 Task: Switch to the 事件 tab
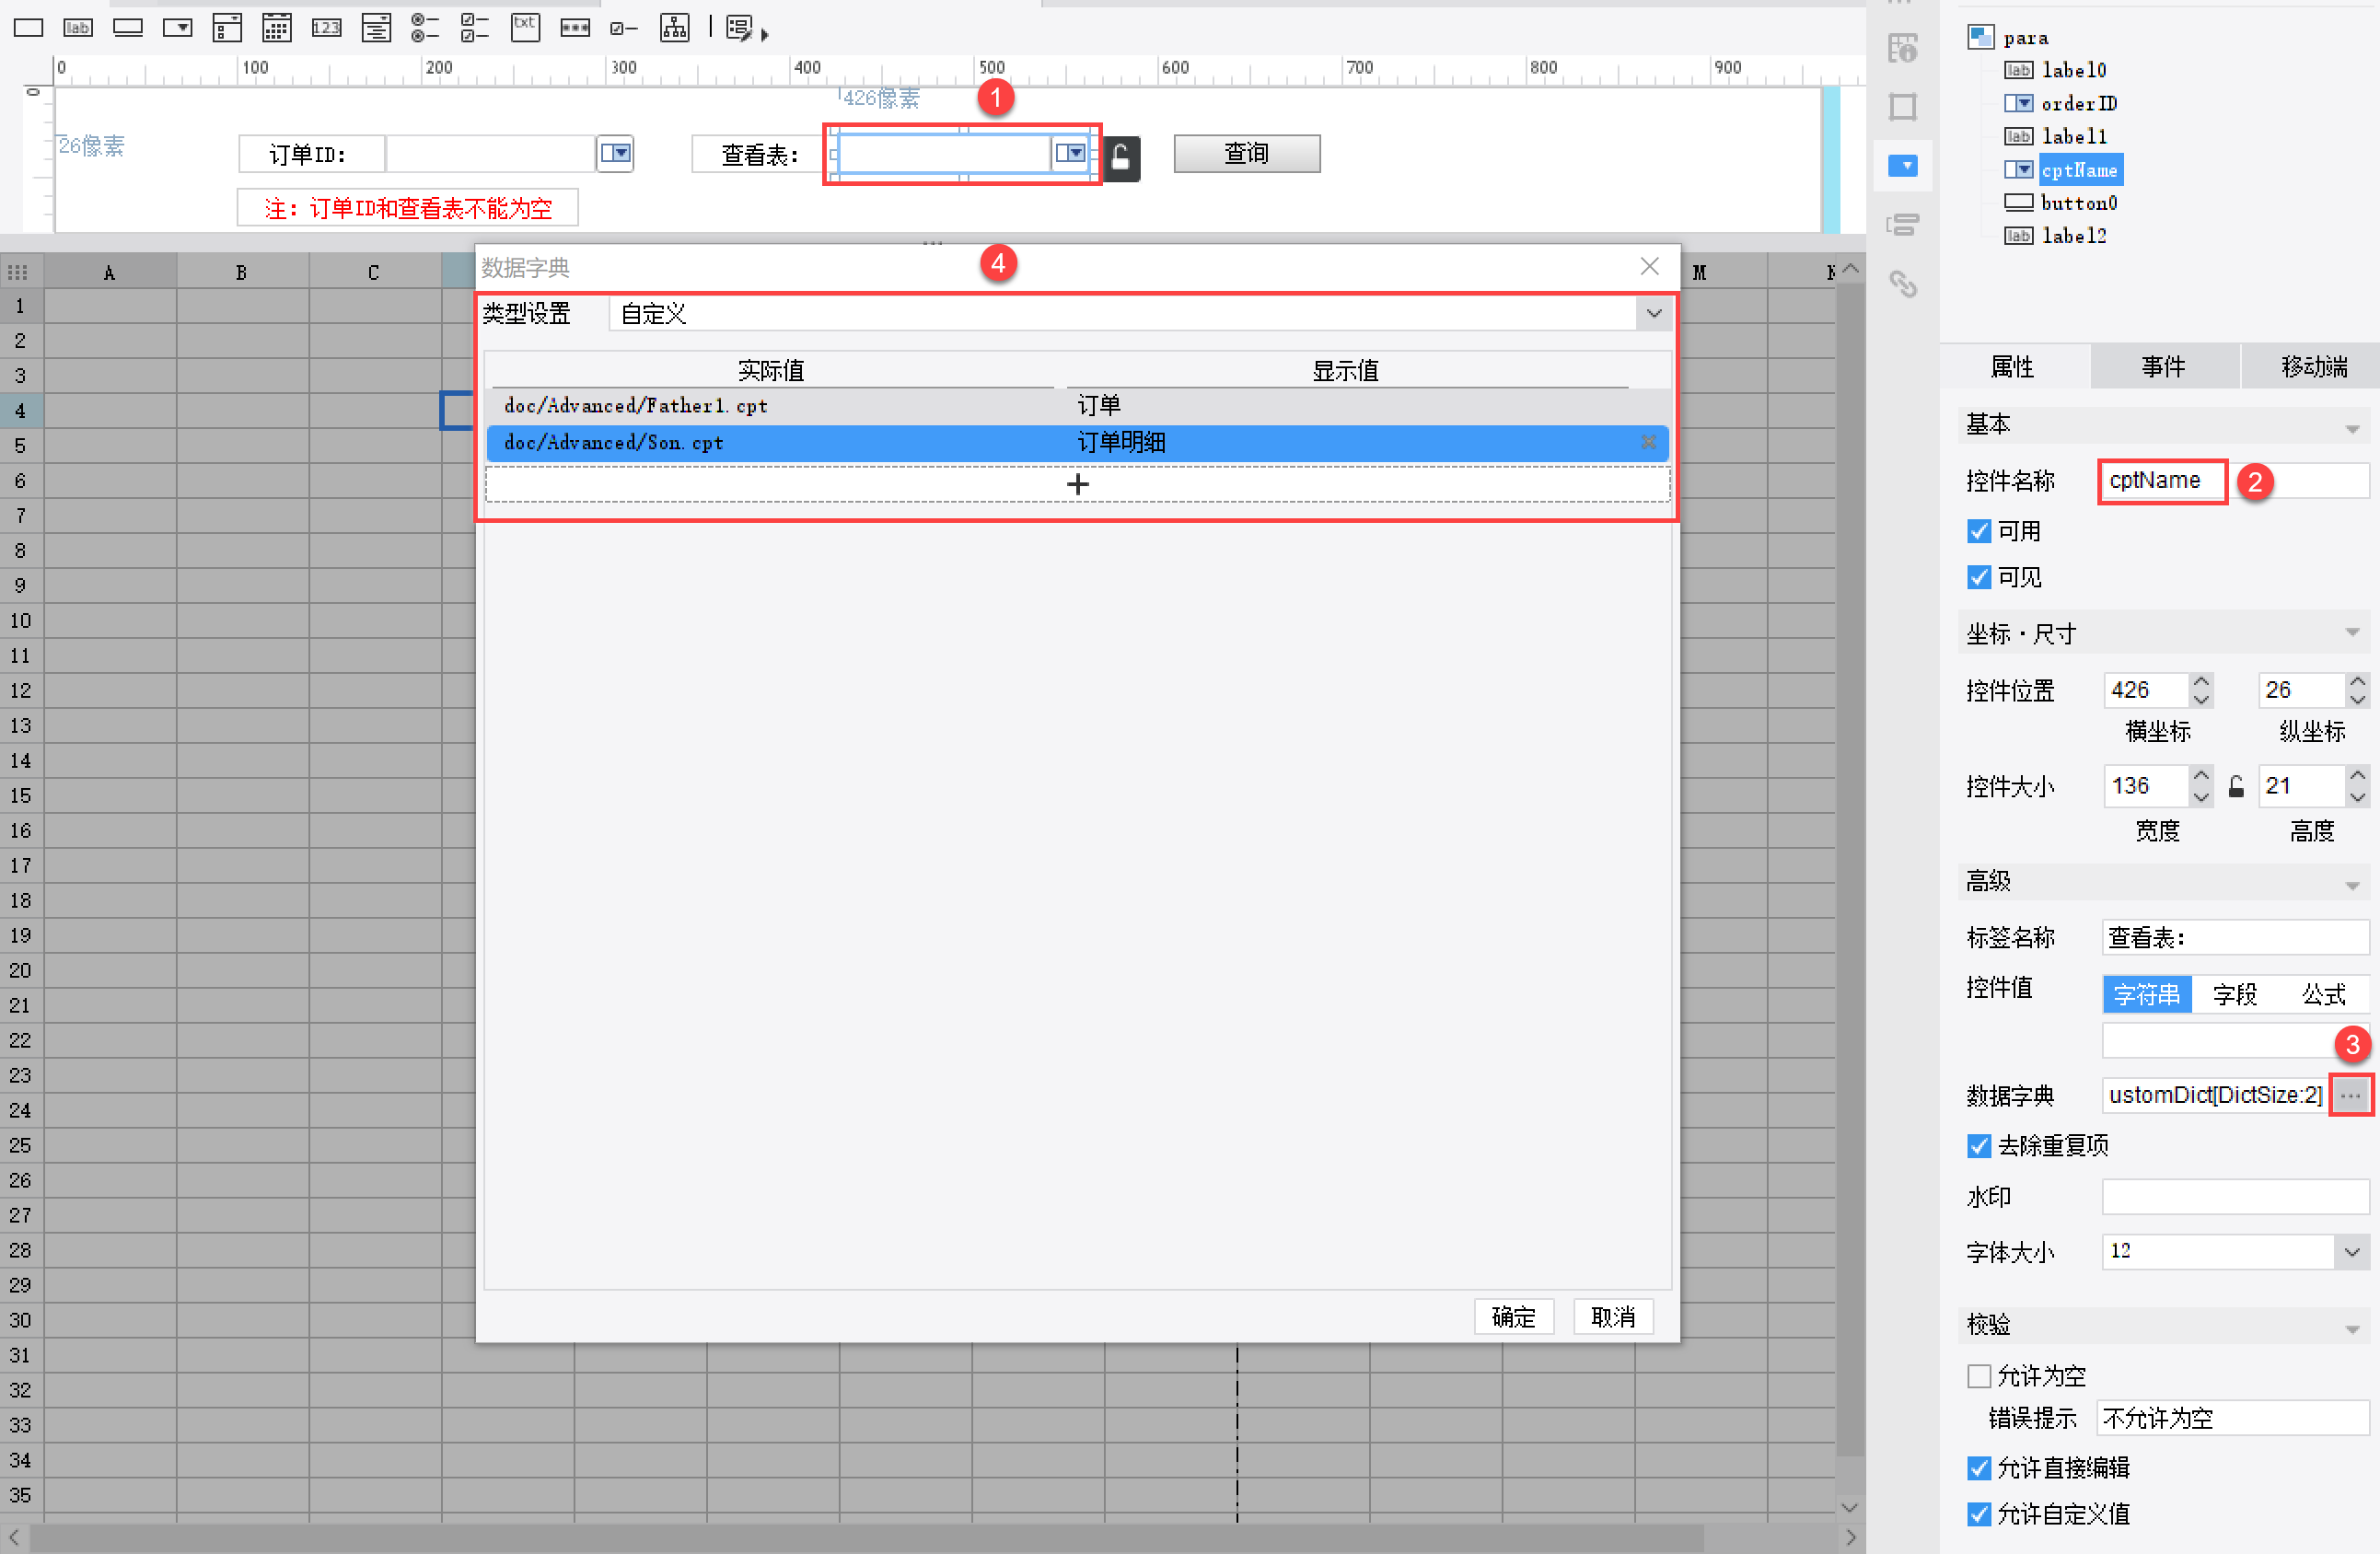click(x=2162, y=367)
